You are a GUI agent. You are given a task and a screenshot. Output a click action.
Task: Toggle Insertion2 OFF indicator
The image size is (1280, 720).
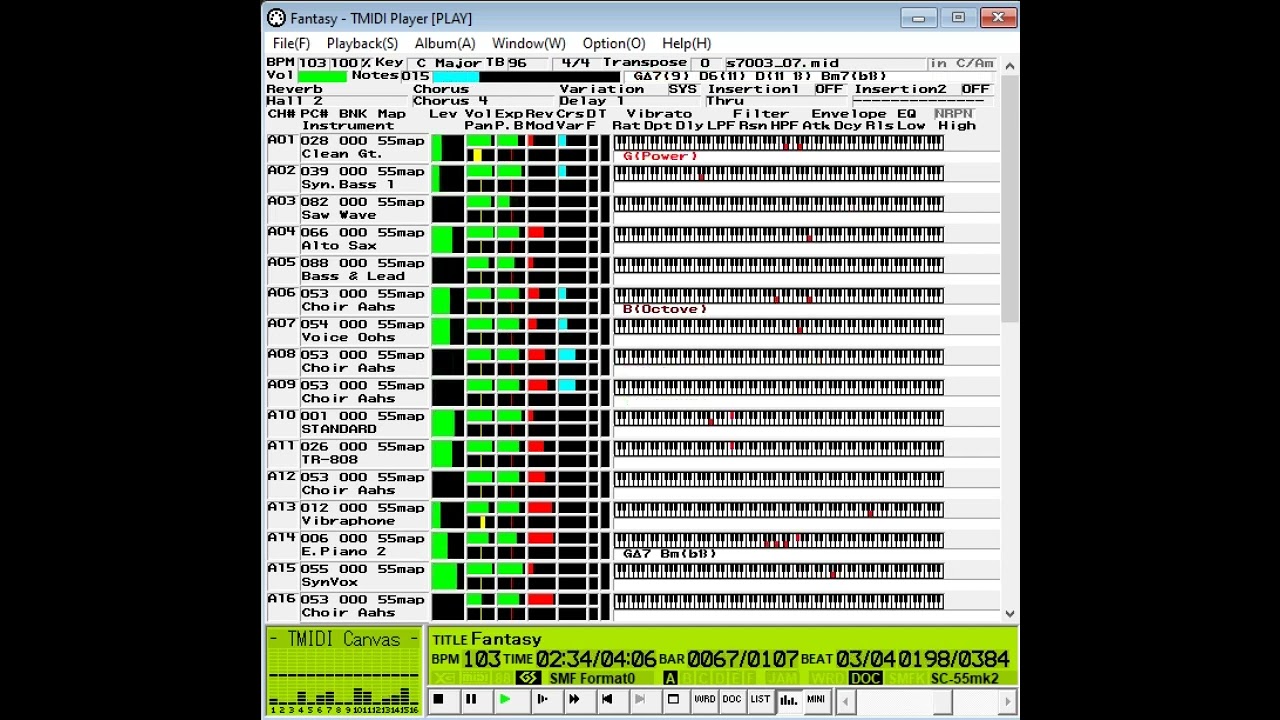click(x=975, y=89)
